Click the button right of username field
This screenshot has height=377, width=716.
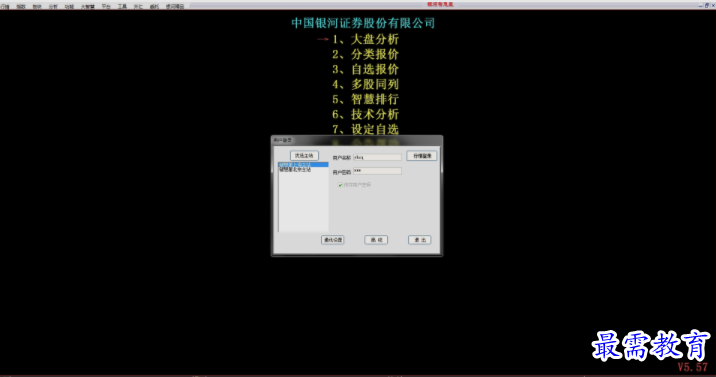(x=422, y=156)
